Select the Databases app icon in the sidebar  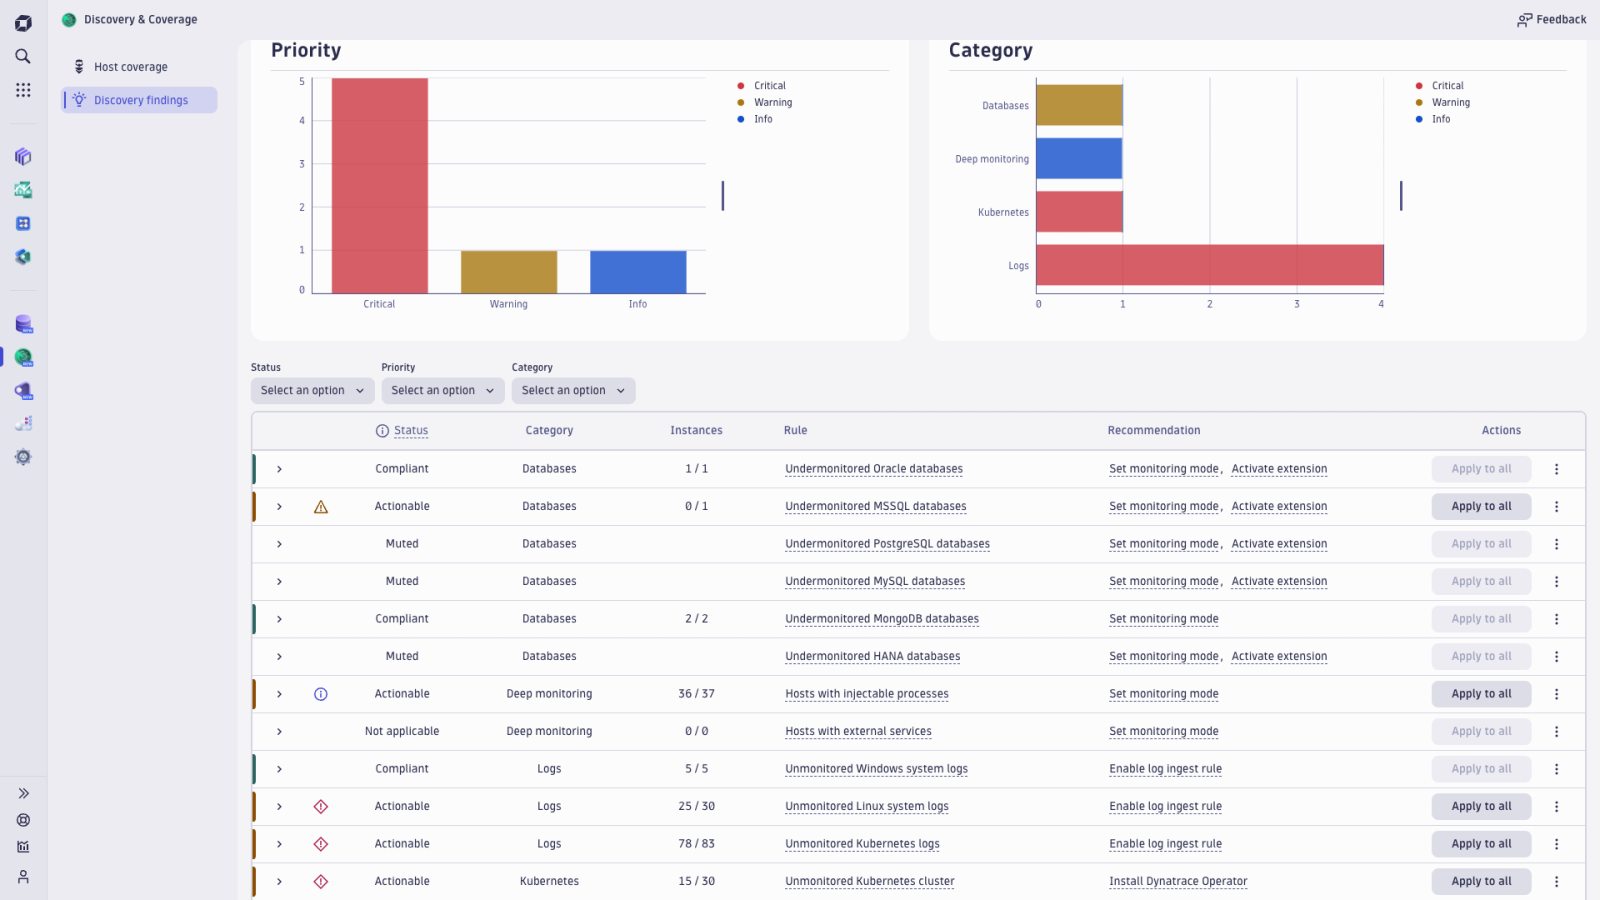click(22, 324)
